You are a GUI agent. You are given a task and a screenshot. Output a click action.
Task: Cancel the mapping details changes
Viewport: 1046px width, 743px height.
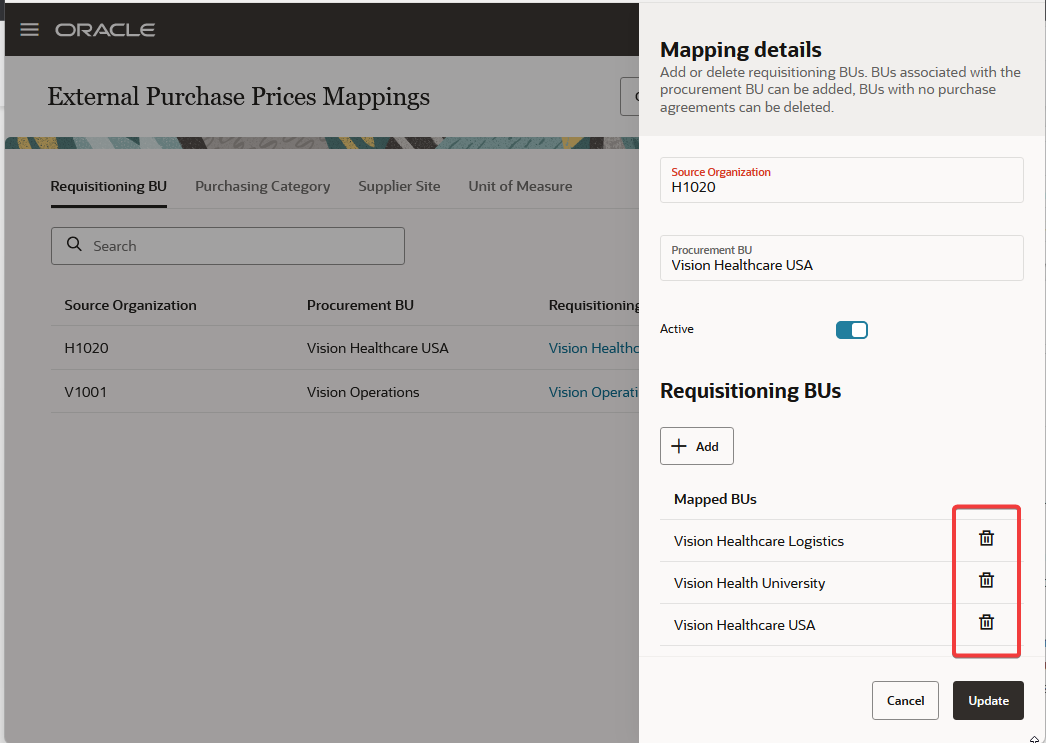(905, 701)
